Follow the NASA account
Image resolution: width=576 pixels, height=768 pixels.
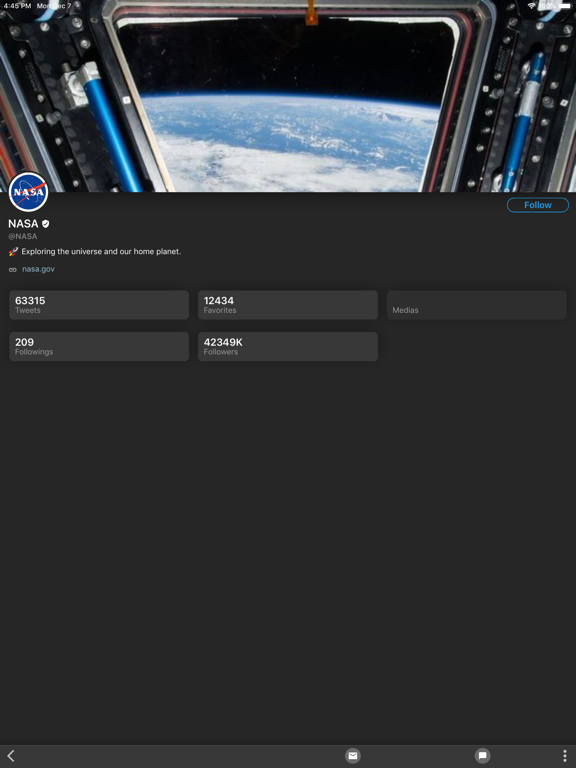coord(538,205)
